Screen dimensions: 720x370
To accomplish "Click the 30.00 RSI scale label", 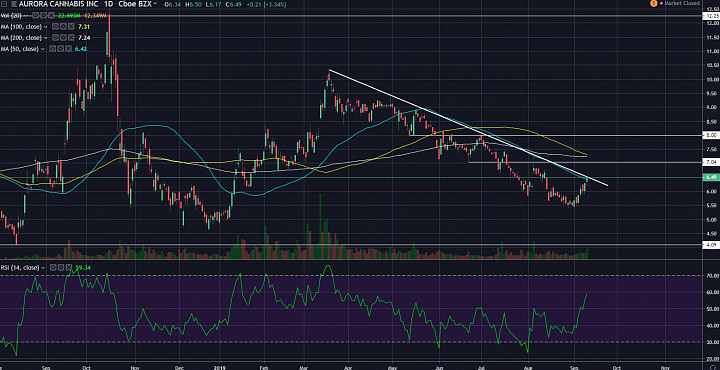I will (x=713, y=342).
